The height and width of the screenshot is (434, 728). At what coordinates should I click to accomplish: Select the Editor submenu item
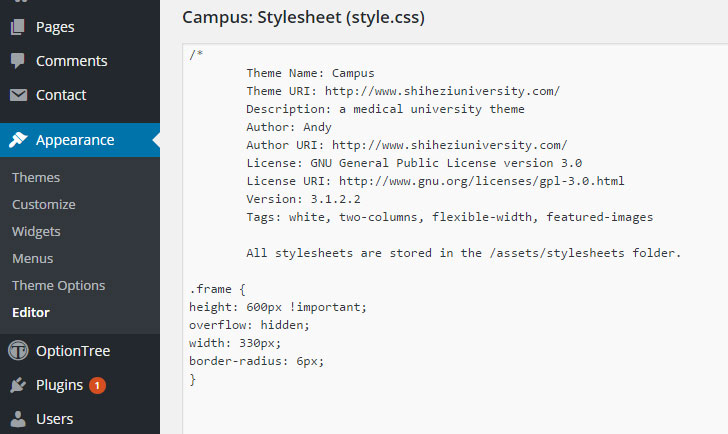pos(31,312)
